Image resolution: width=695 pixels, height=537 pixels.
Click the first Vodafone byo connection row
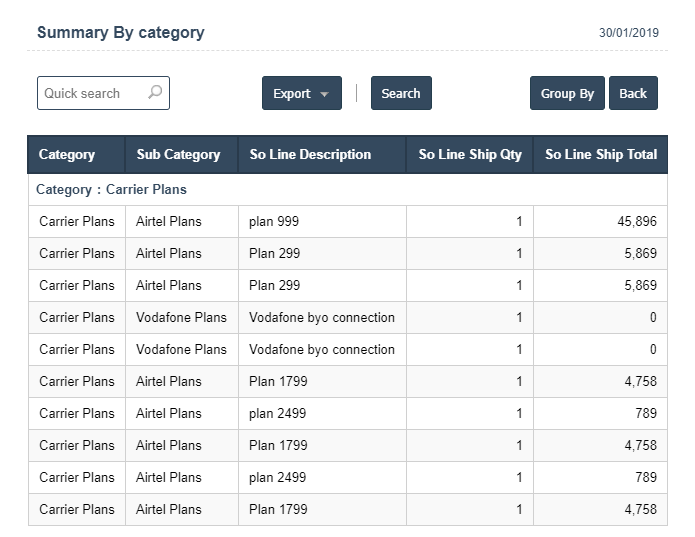[x=348, y=318]
